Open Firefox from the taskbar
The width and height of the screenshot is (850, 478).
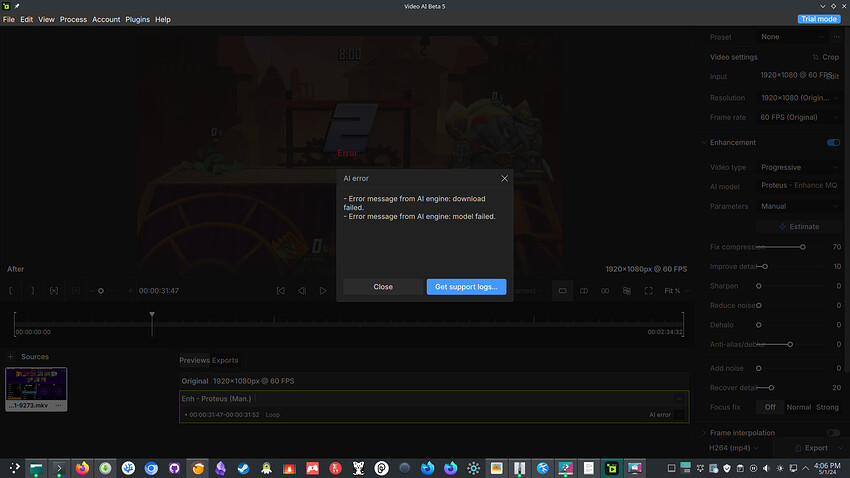pyautogui.click(x=82, y=468)
